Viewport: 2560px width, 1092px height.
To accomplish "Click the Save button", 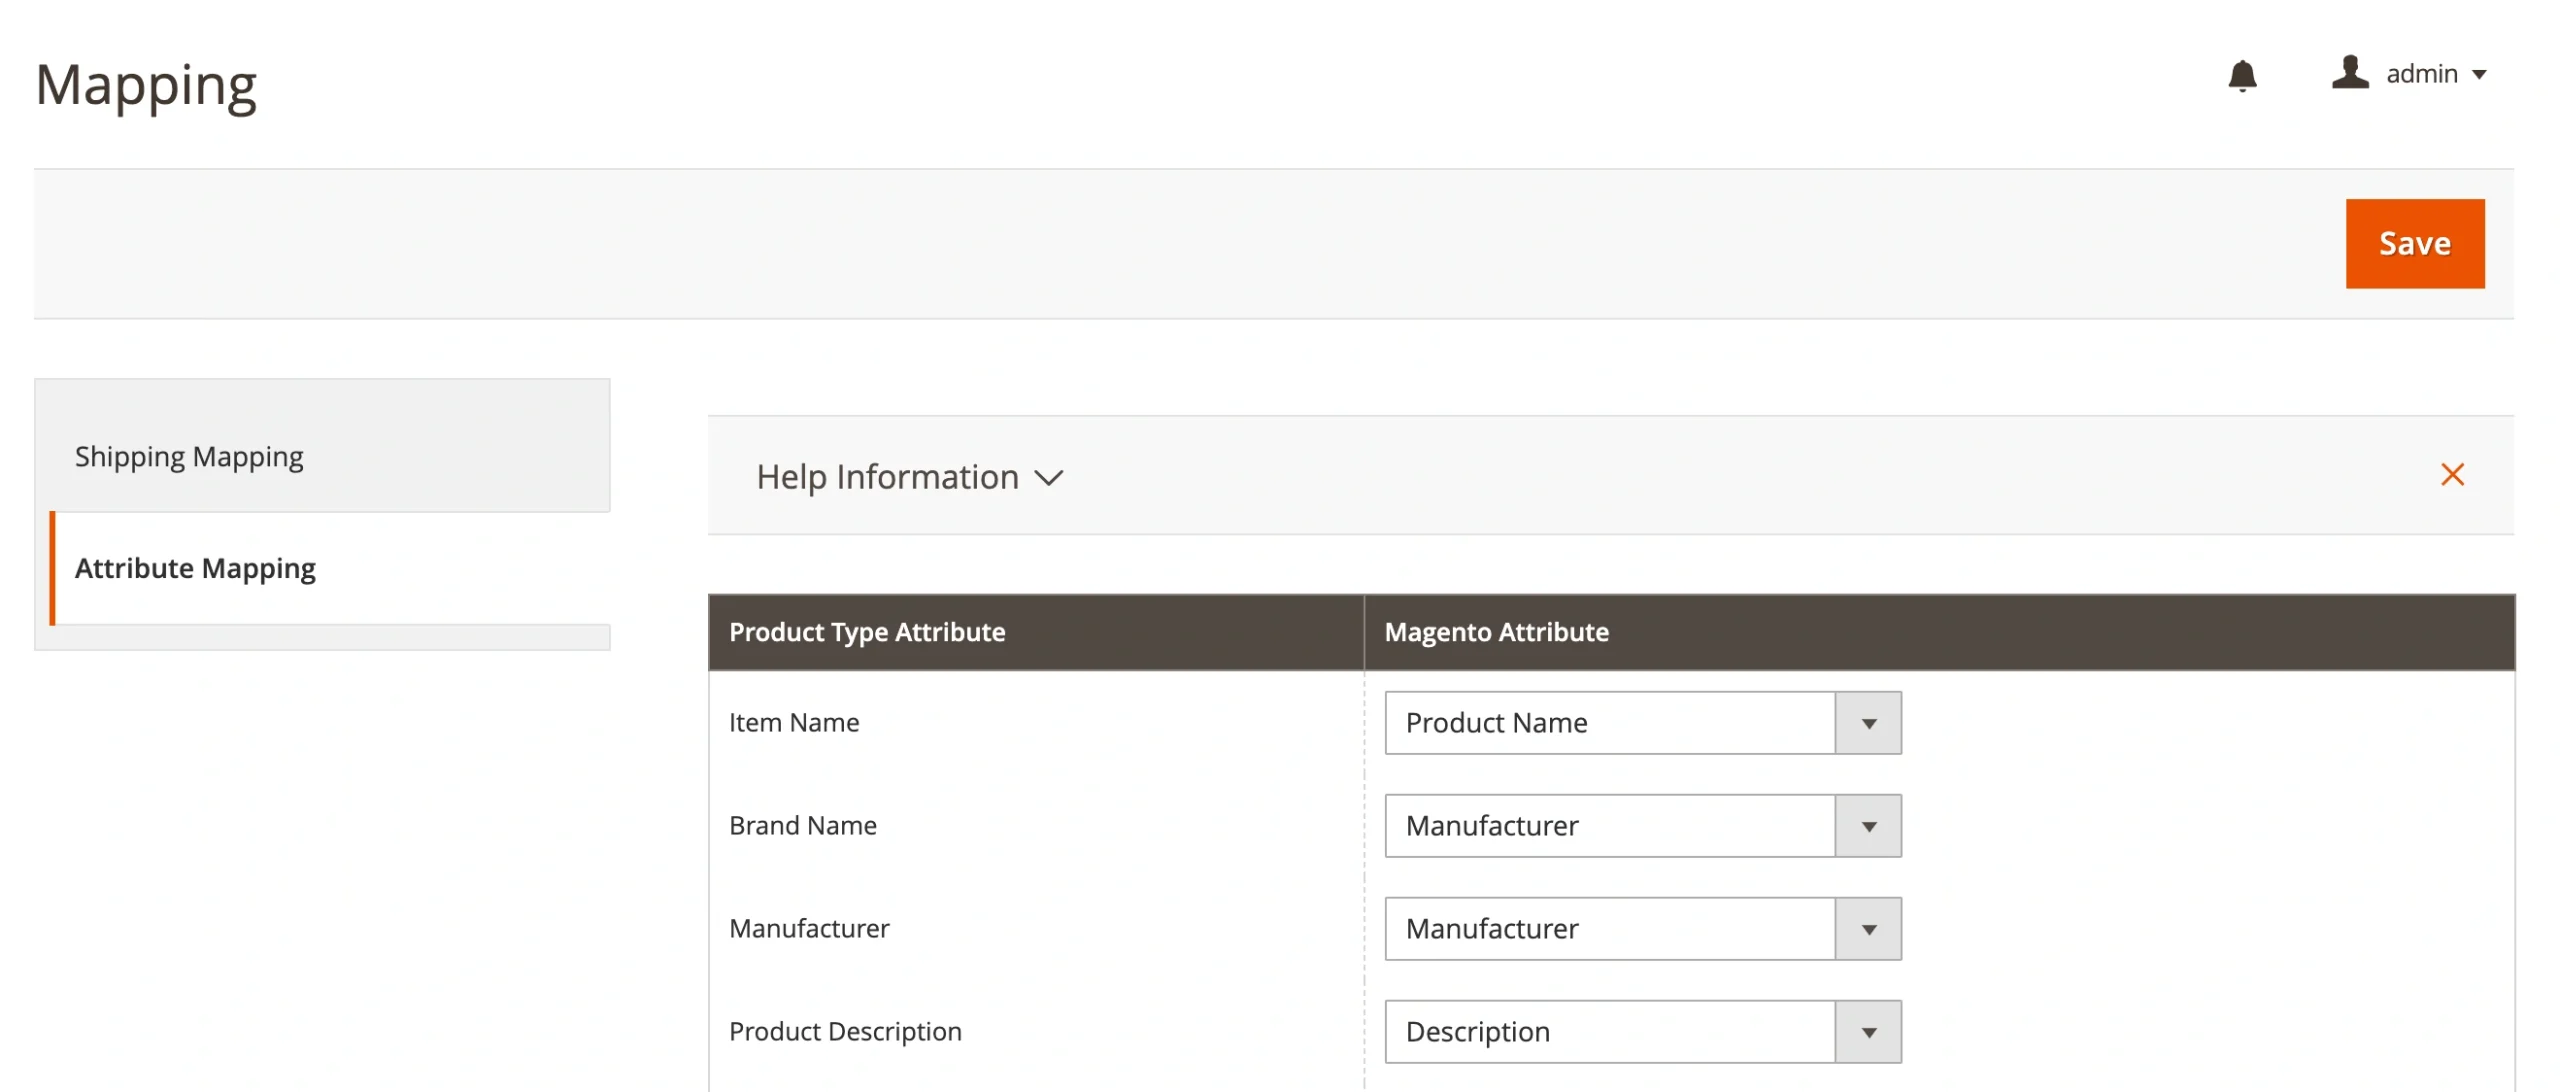I will pyautogui.click(x=2414, y=243).
